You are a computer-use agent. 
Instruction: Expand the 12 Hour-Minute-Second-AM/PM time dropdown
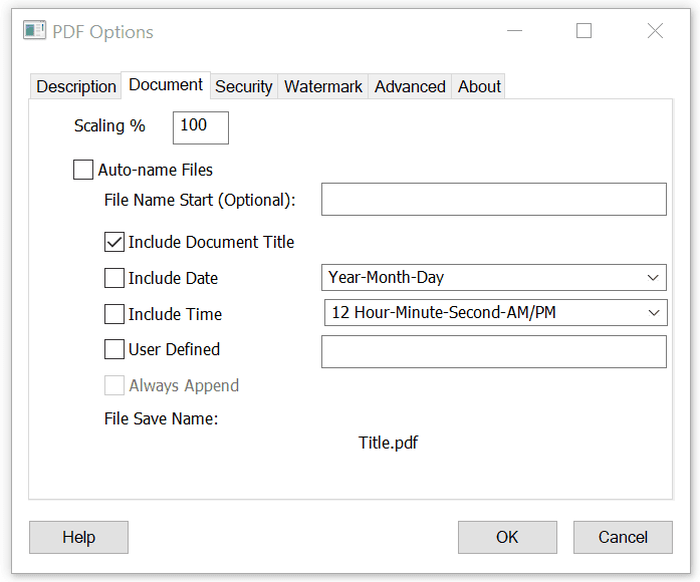point(496,312)
